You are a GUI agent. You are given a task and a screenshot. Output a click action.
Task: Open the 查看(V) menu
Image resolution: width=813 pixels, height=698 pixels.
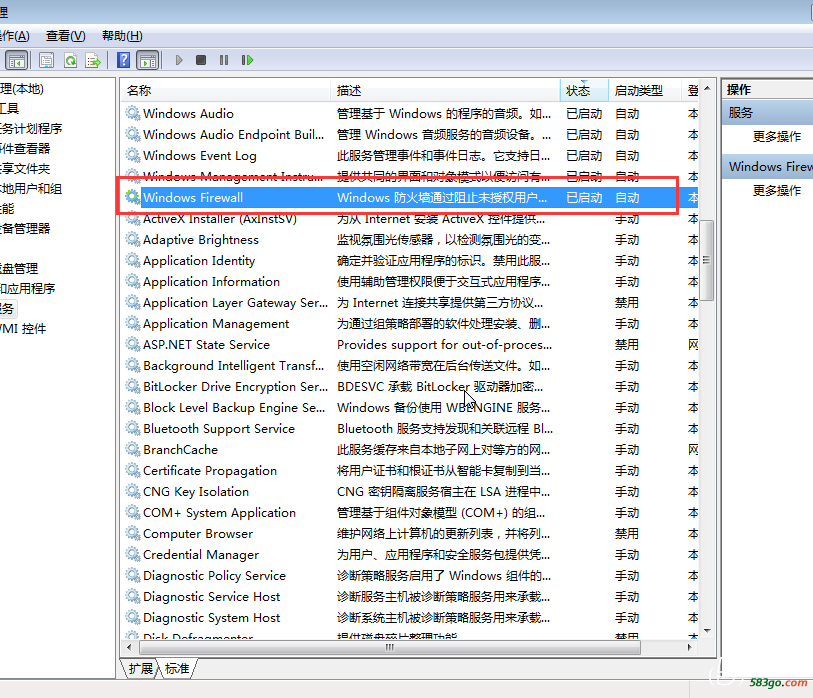(x=65, y=36)
